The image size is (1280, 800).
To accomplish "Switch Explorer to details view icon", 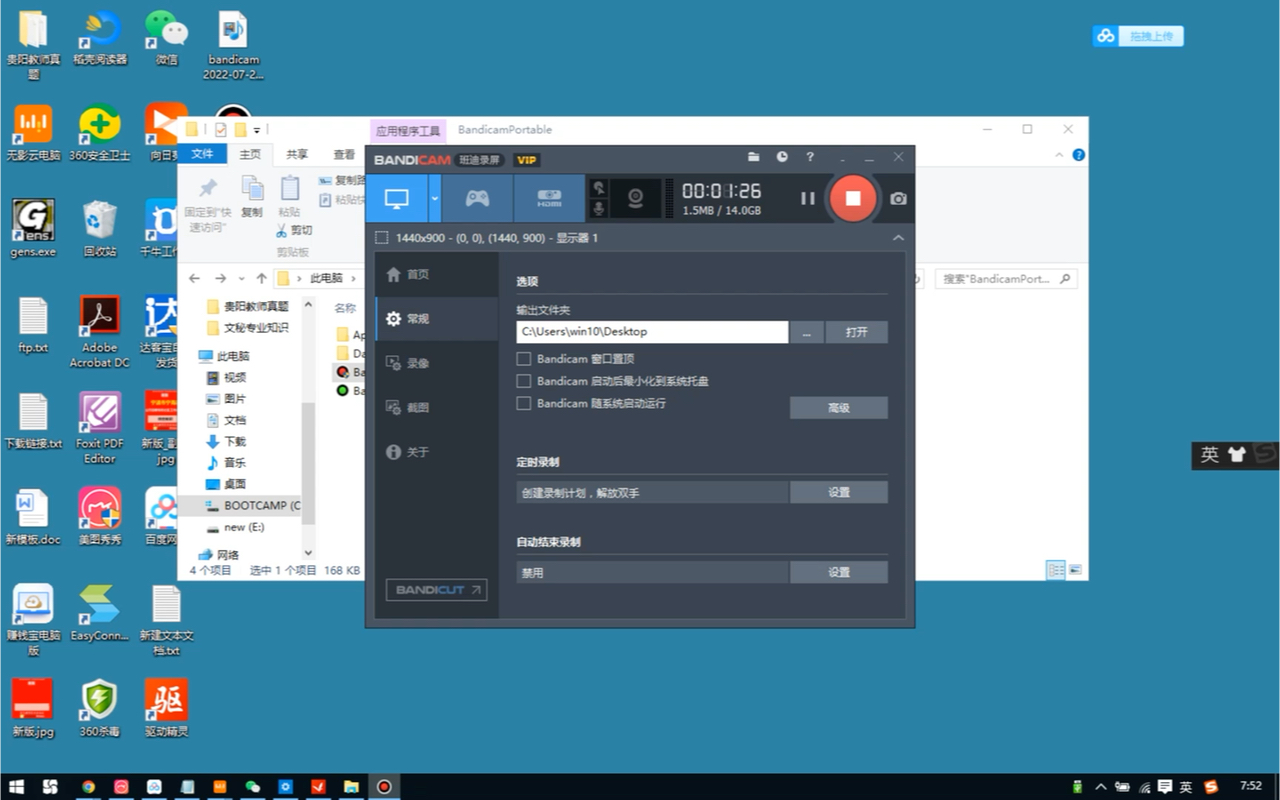I will click(x=1055, y=570).
